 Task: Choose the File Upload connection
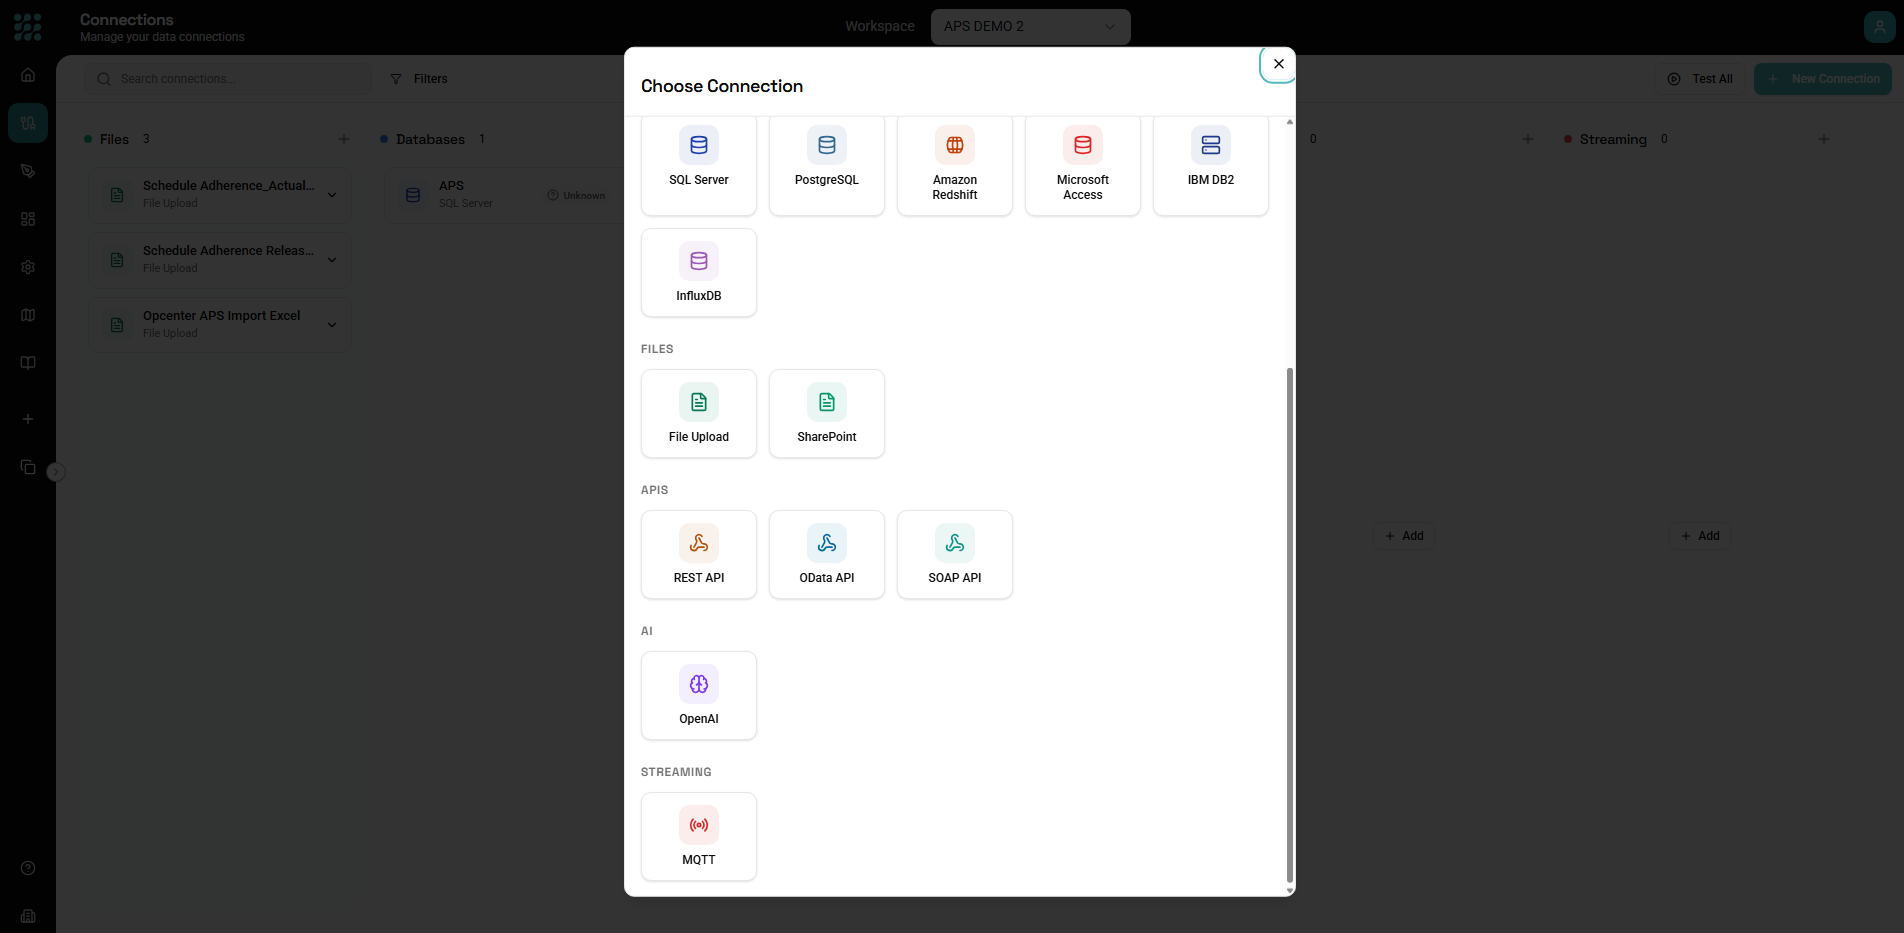(x=698, y=414)
